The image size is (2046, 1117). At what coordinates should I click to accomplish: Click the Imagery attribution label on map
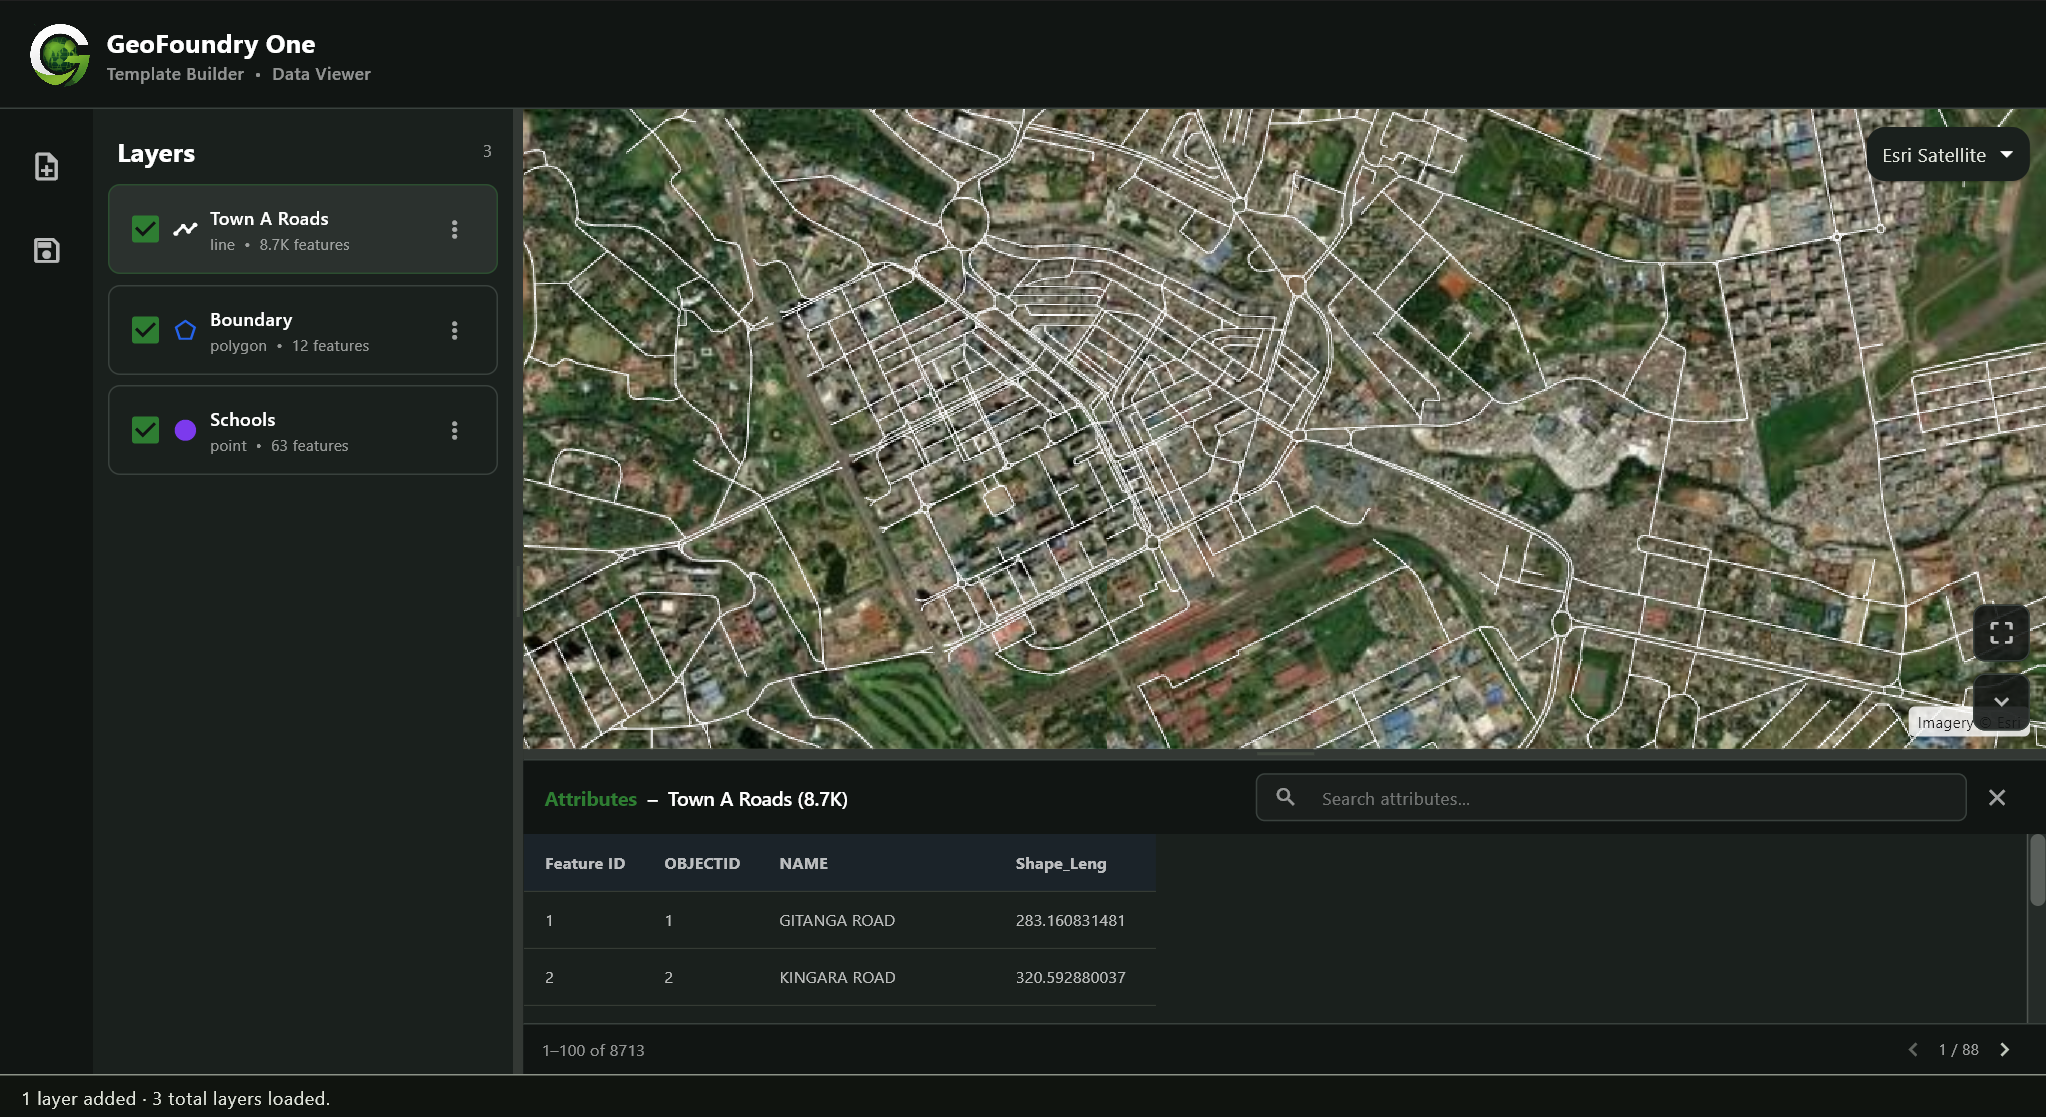pos(1944,722)
